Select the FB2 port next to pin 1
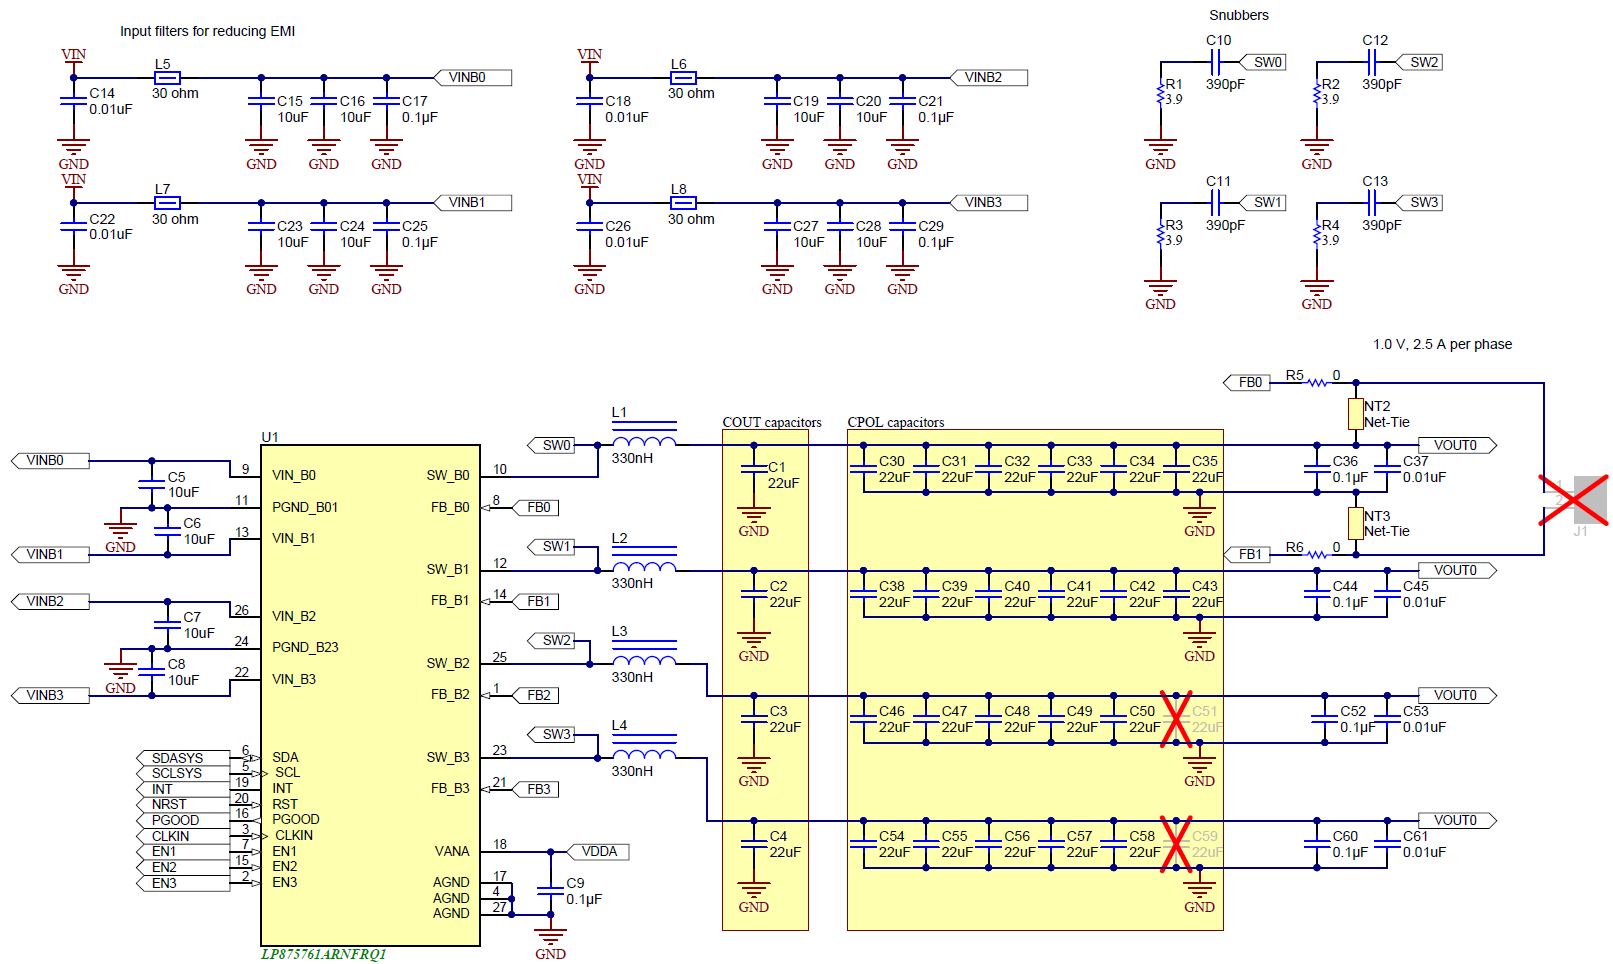1613x964 pixels. pyautogui.click(x=535, y=695)
